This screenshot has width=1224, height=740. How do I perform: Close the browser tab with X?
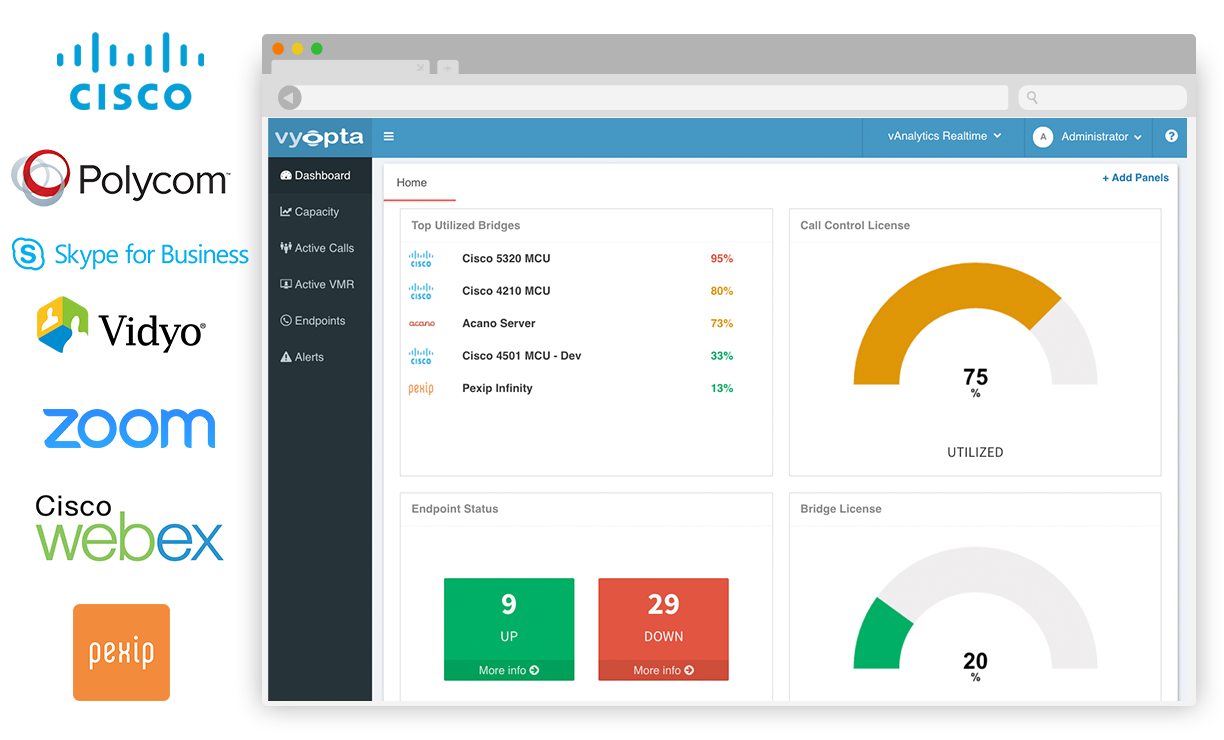point(421,68)
